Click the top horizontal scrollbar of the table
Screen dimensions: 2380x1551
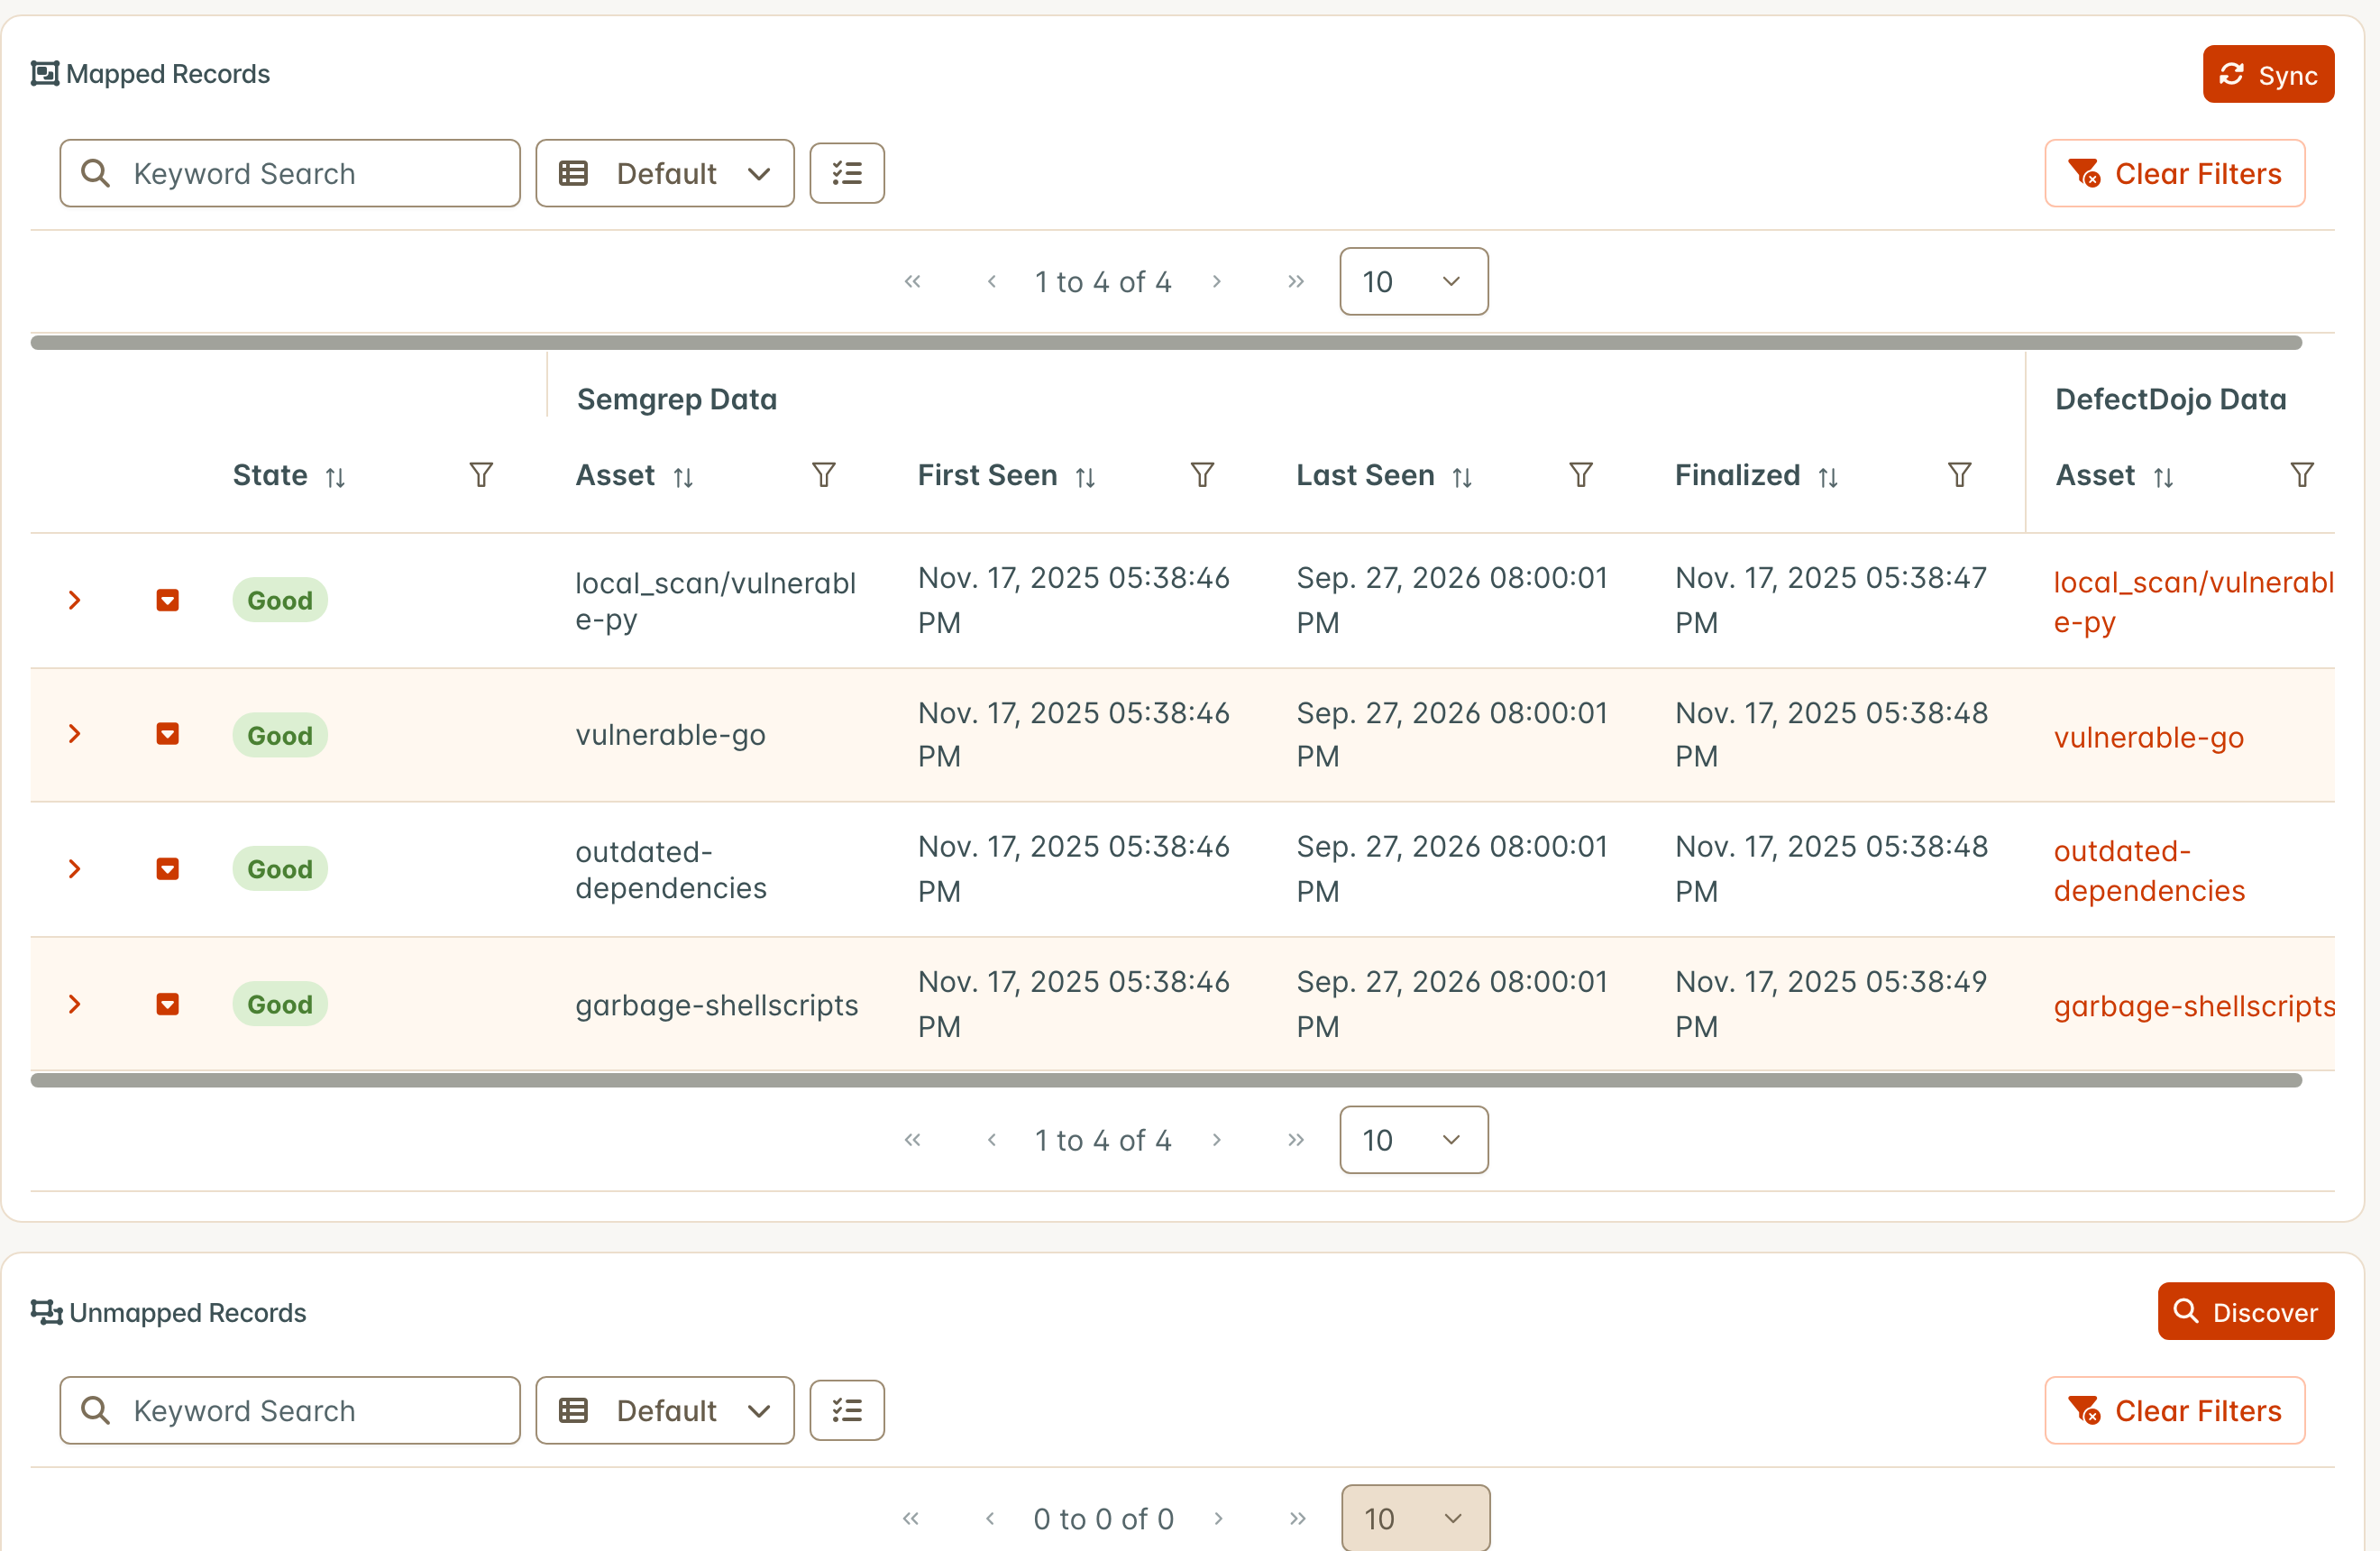pyautogui.click(x=1165, y=343)
